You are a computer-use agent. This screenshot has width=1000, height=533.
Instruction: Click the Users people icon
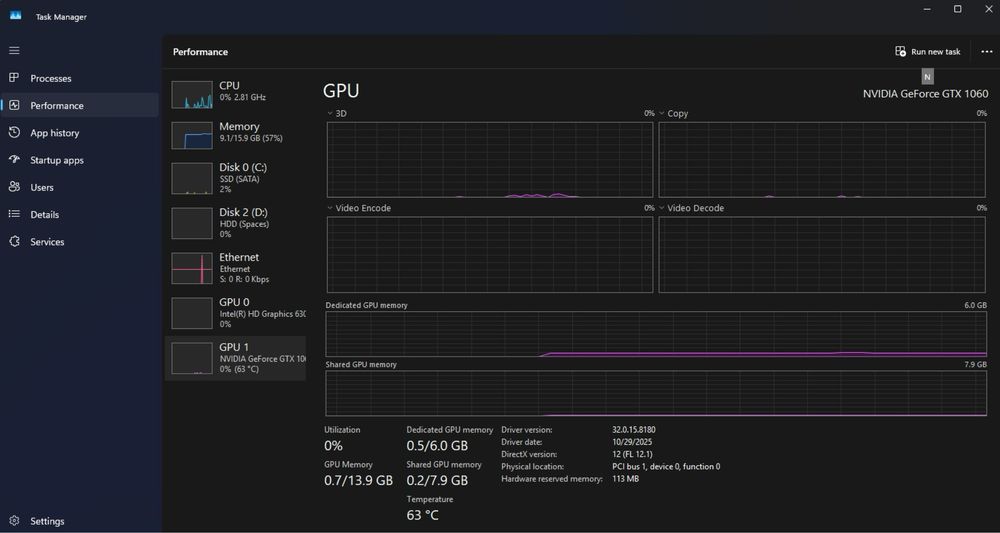coord(14,187)
